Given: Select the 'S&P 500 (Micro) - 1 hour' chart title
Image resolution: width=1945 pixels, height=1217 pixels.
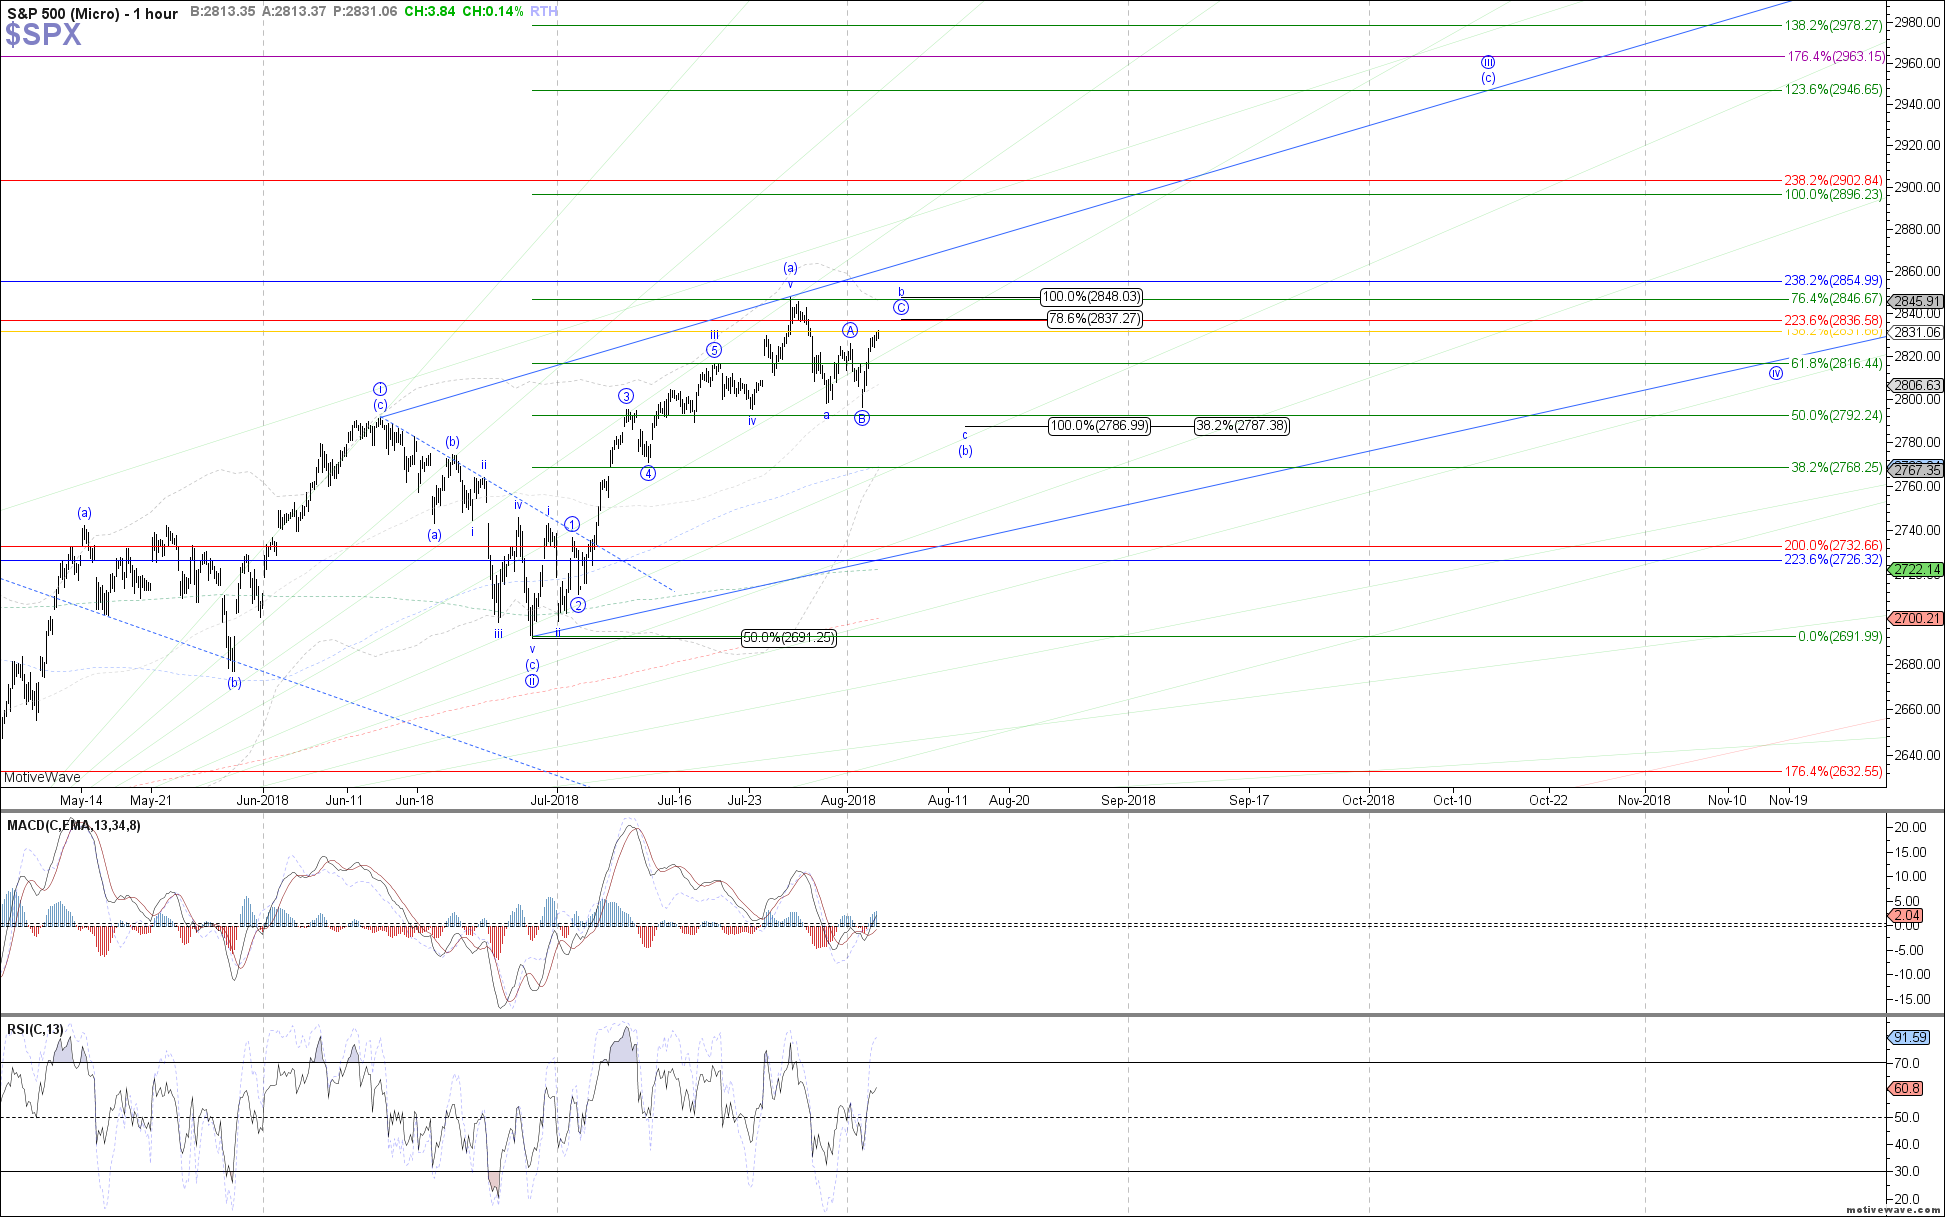Looking at the screenshot, I should pyautogui.click(x=92, y=13).
